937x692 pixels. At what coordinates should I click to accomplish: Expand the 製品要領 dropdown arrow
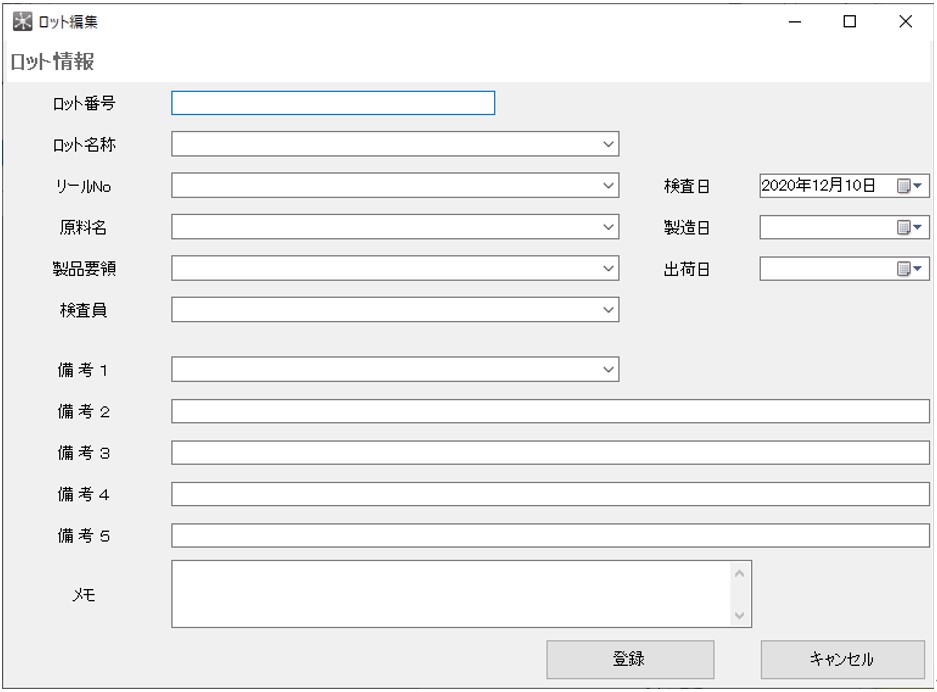[609, 268]
